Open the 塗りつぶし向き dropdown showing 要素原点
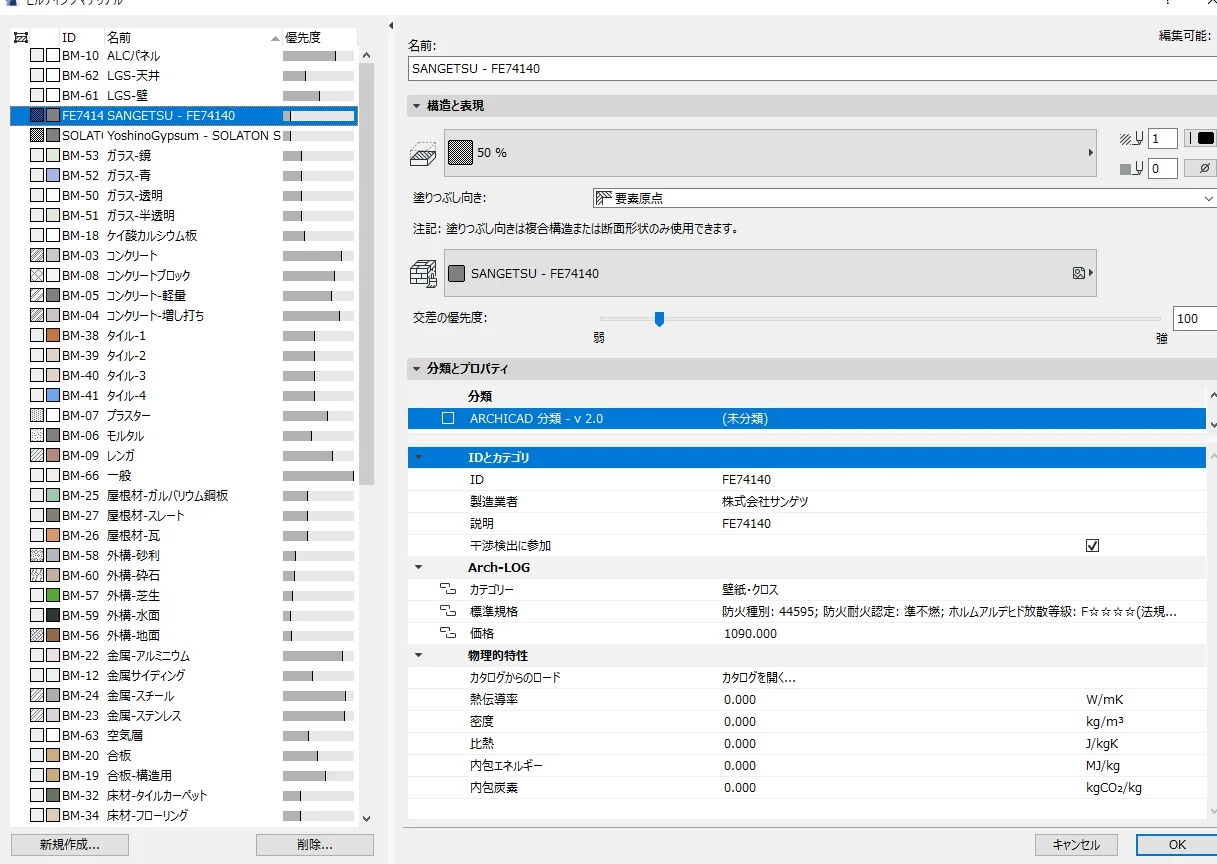The width and height of the screenshot is (1217, 864). (x=904, y=199)
